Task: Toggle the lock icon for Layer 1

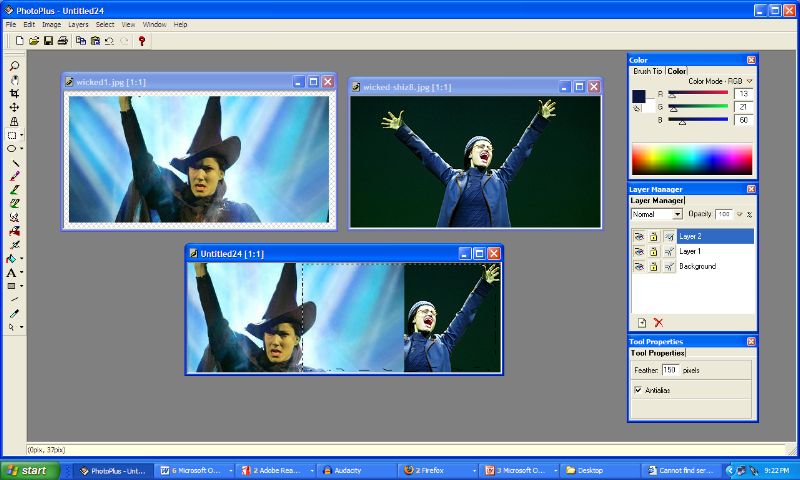Action: point(654,251)
